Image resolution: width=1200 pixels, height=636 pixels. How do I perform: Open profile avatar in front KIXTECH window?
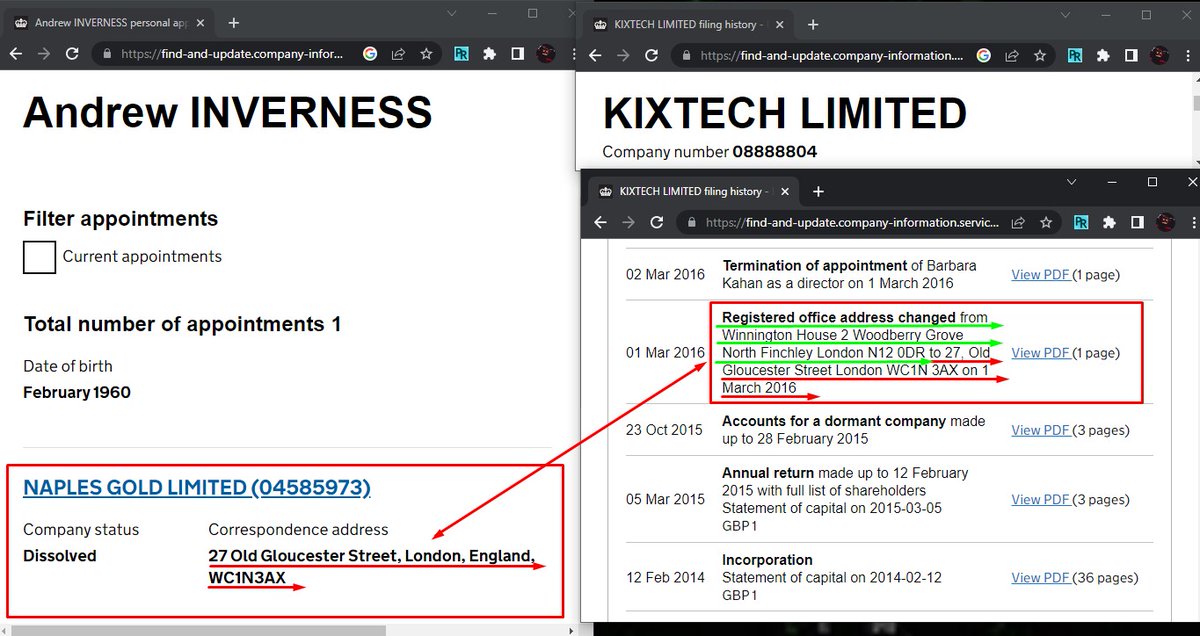tap(1165, 223)
